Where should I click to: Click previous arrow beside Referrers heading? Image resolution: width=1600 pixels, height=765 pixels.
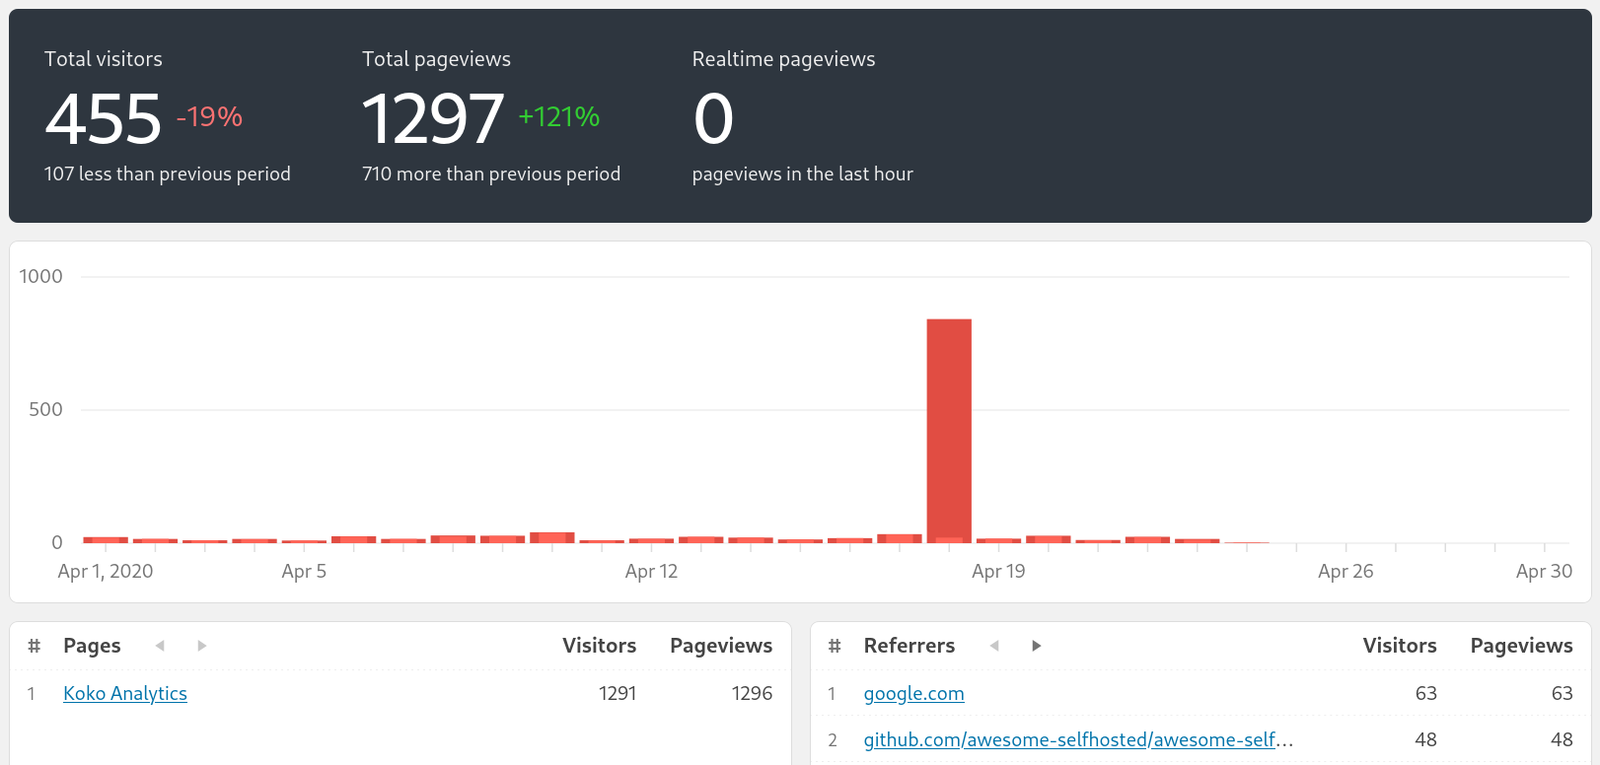994,646
